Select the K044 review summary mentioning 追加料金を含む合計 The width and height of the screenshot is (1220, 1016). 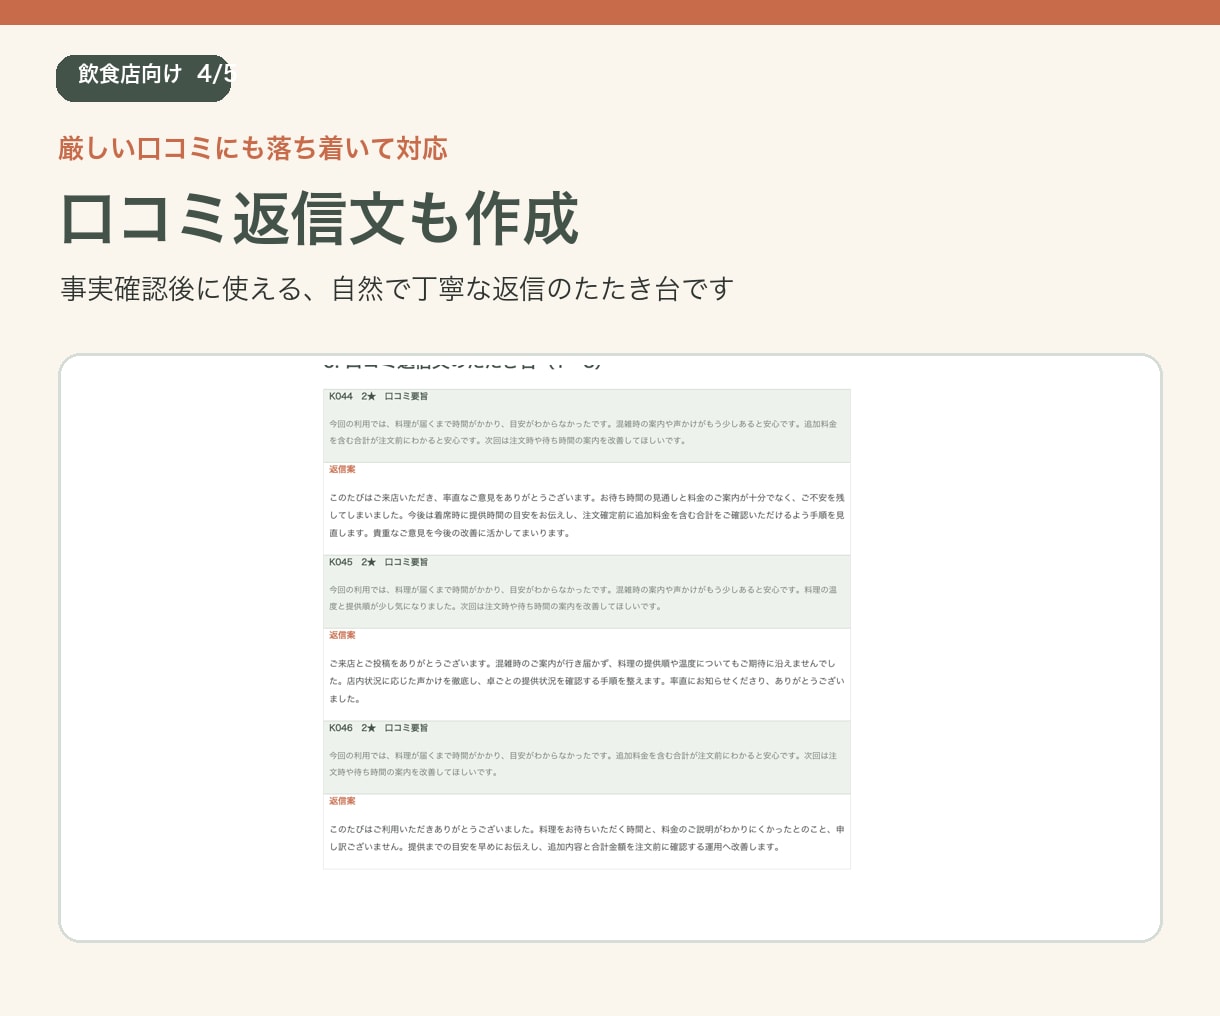pyautogui.click(x=583, y=432)
